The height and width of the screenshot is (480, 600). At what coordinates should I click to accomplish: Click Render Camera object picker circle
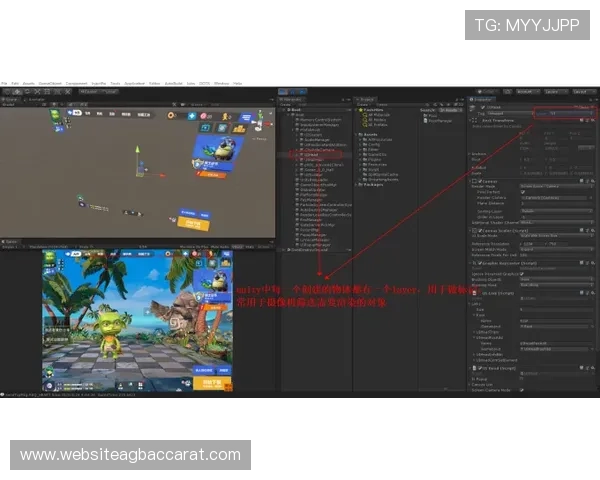[589, 198]
